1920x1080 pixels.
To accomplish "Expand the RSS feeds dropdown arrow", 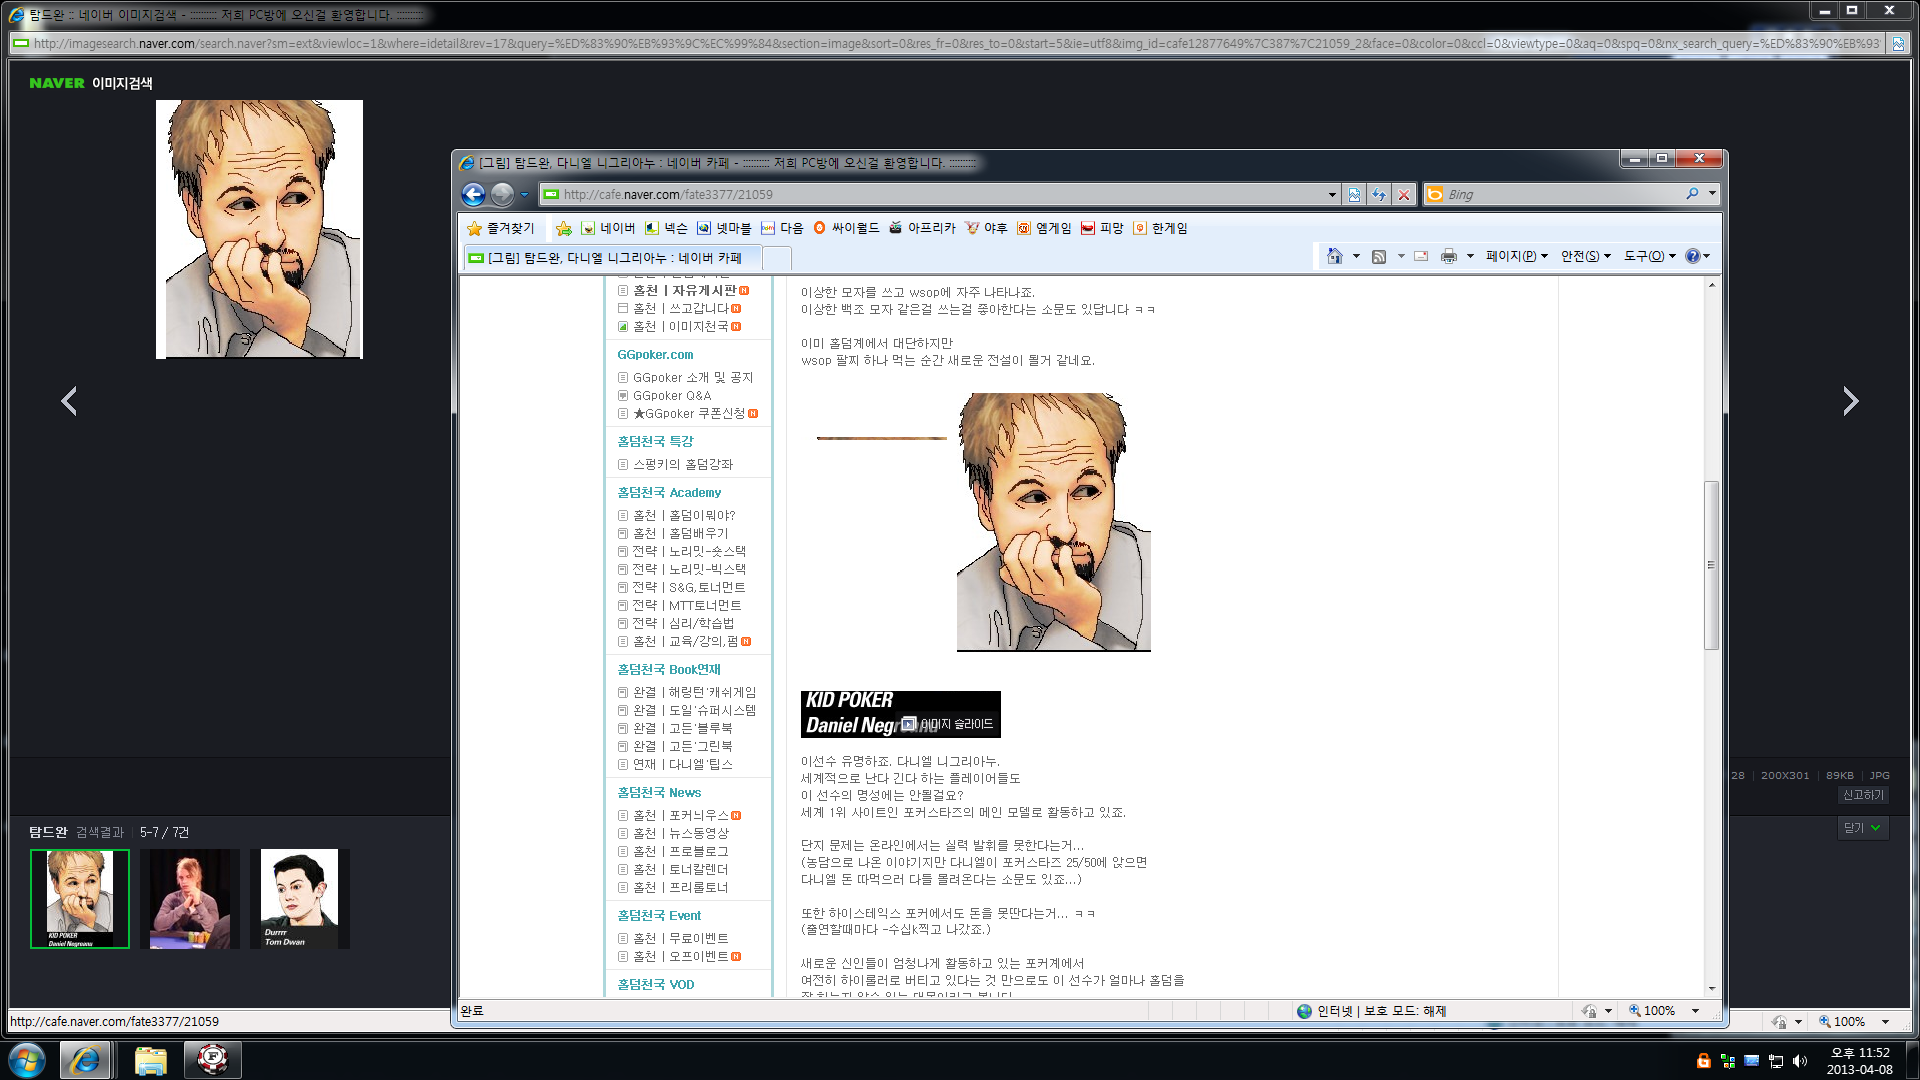I will click(x=1401, y=256).
